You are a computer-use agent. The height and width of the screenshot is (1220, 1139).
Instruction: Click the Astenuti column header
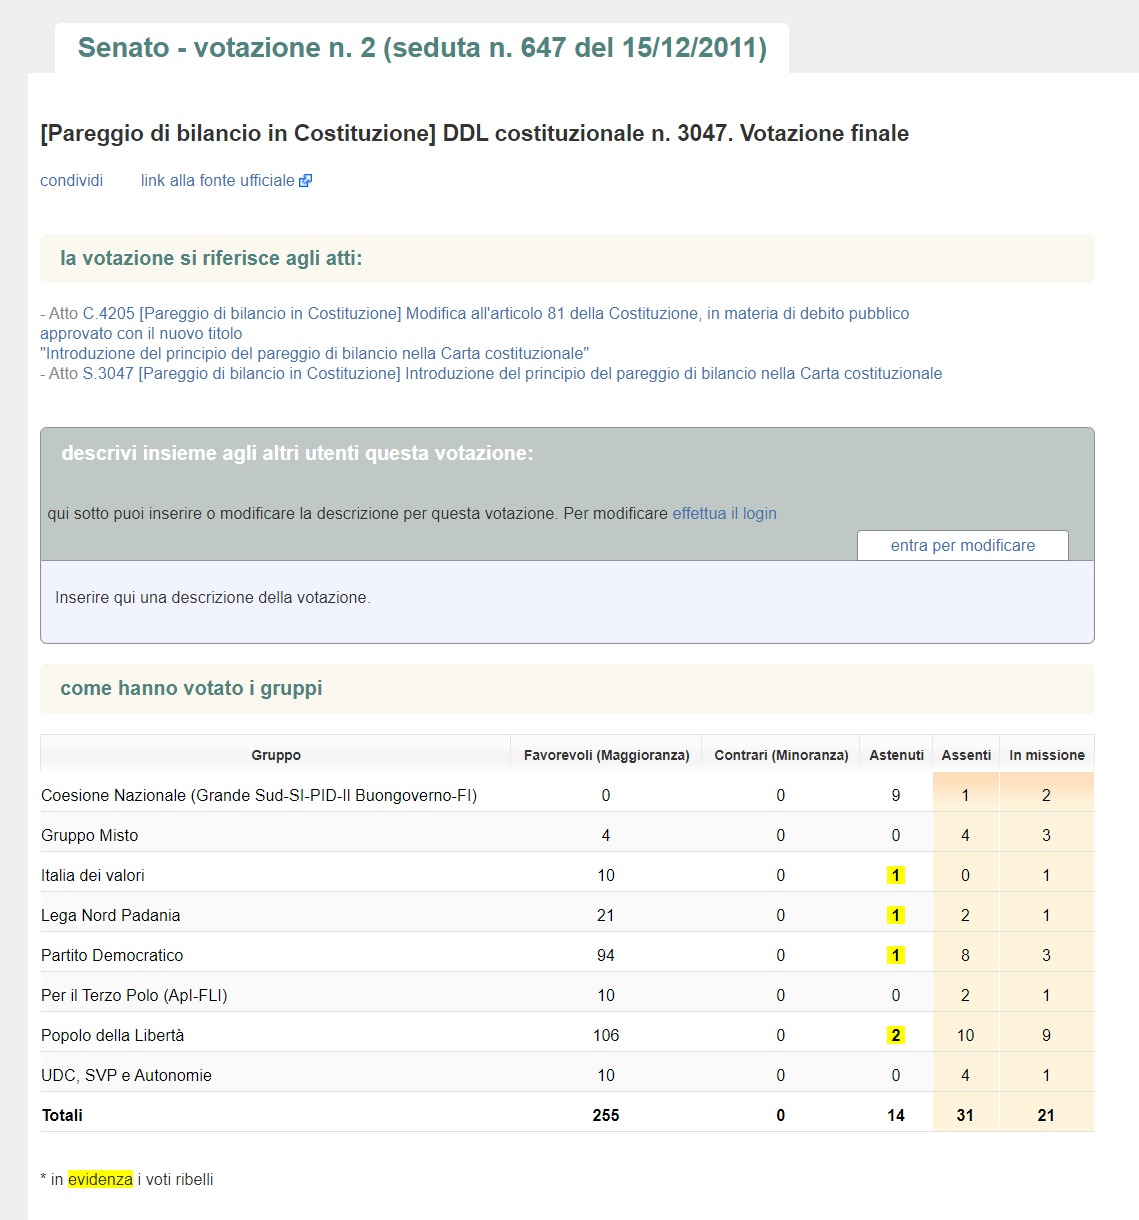[896, 755]
